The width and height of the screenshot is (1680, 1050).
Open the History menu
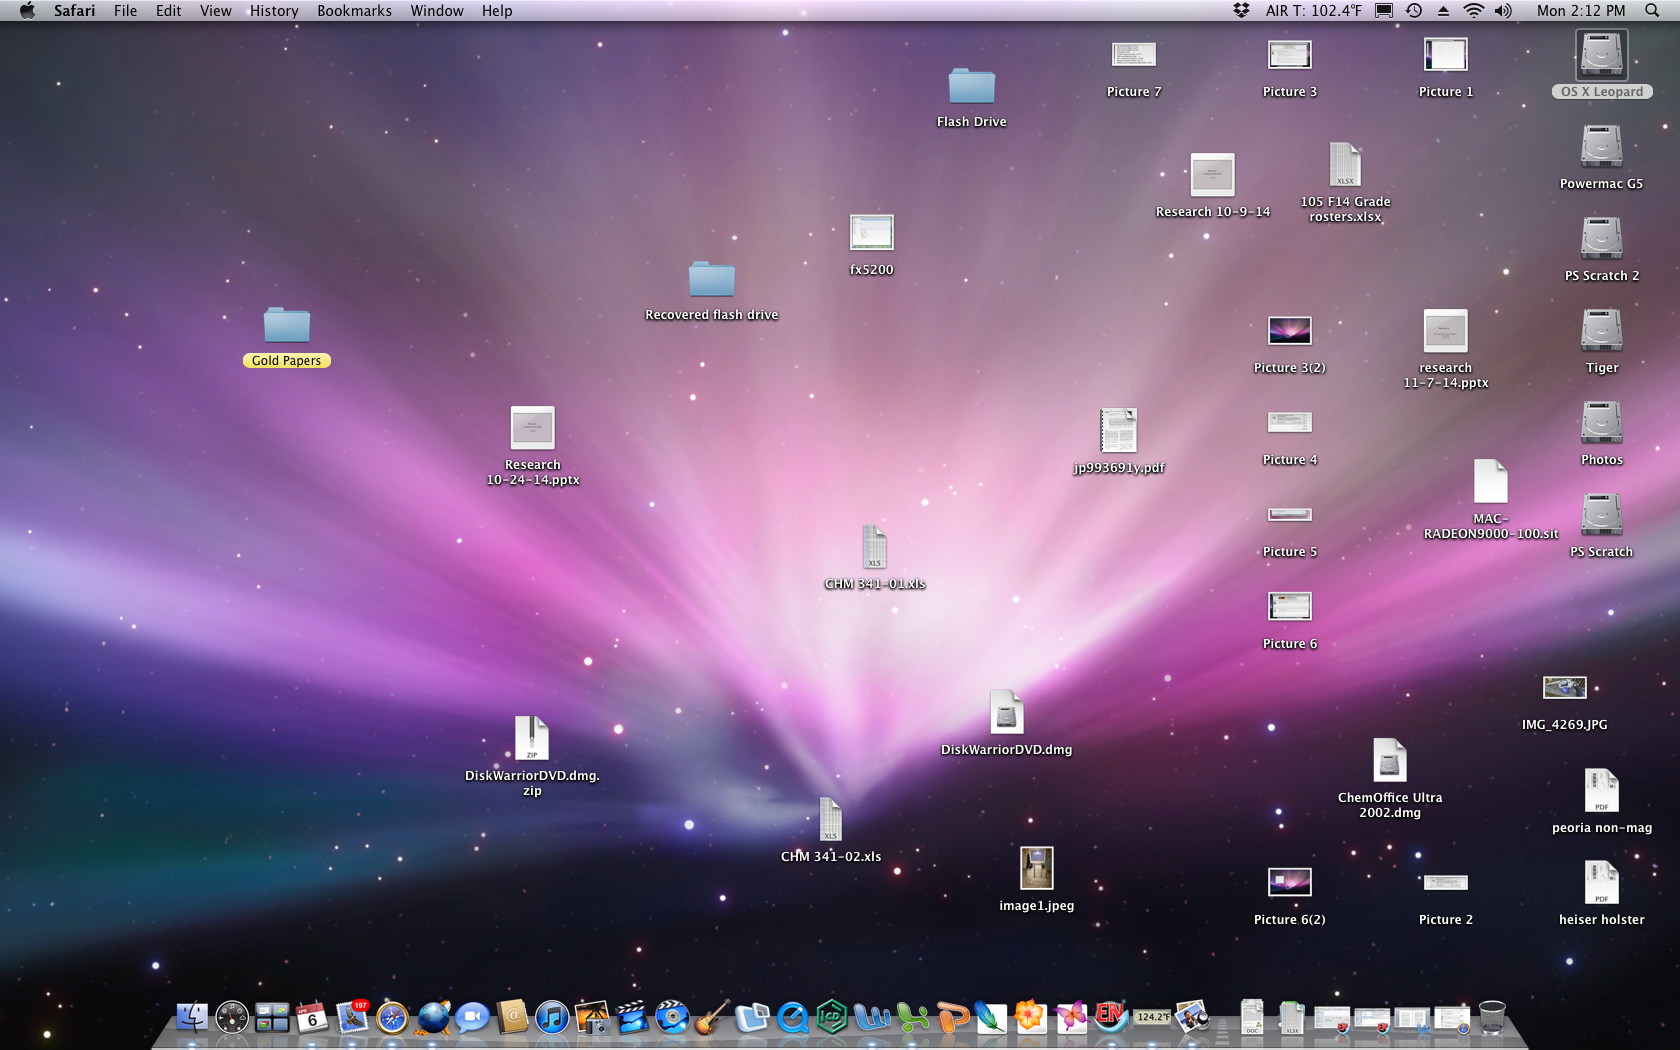pyautogui.click(x=273, y=11)
